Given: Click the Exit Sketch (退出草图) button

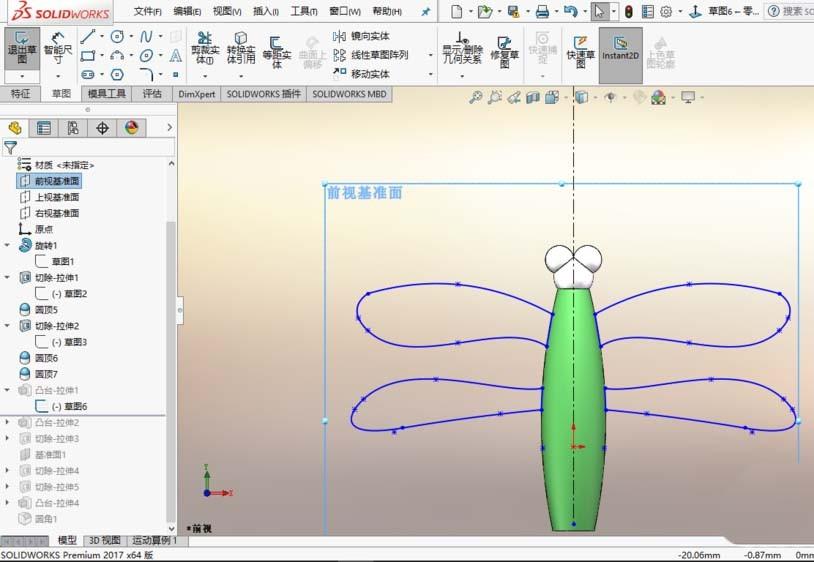Looking at the screenshot, I should pyautogui.click(x=22, y=48).
